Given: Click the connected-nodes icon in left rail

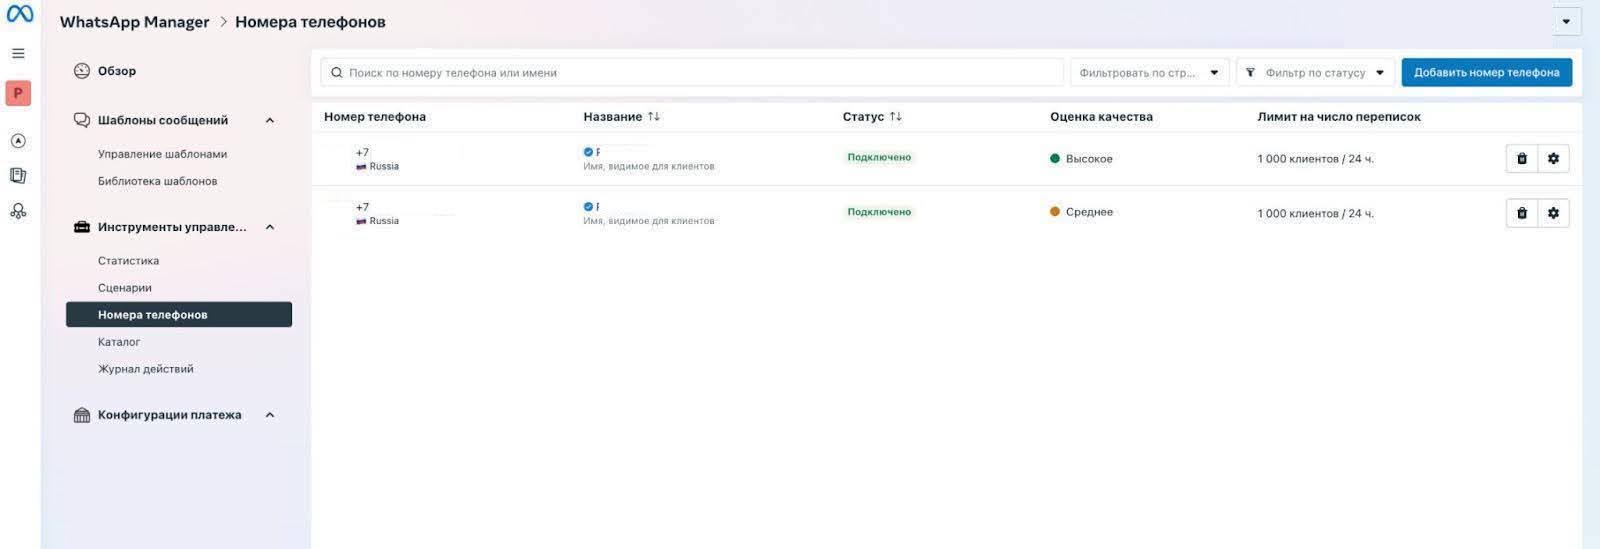Looking at the screenshot, I should (18, 211).
